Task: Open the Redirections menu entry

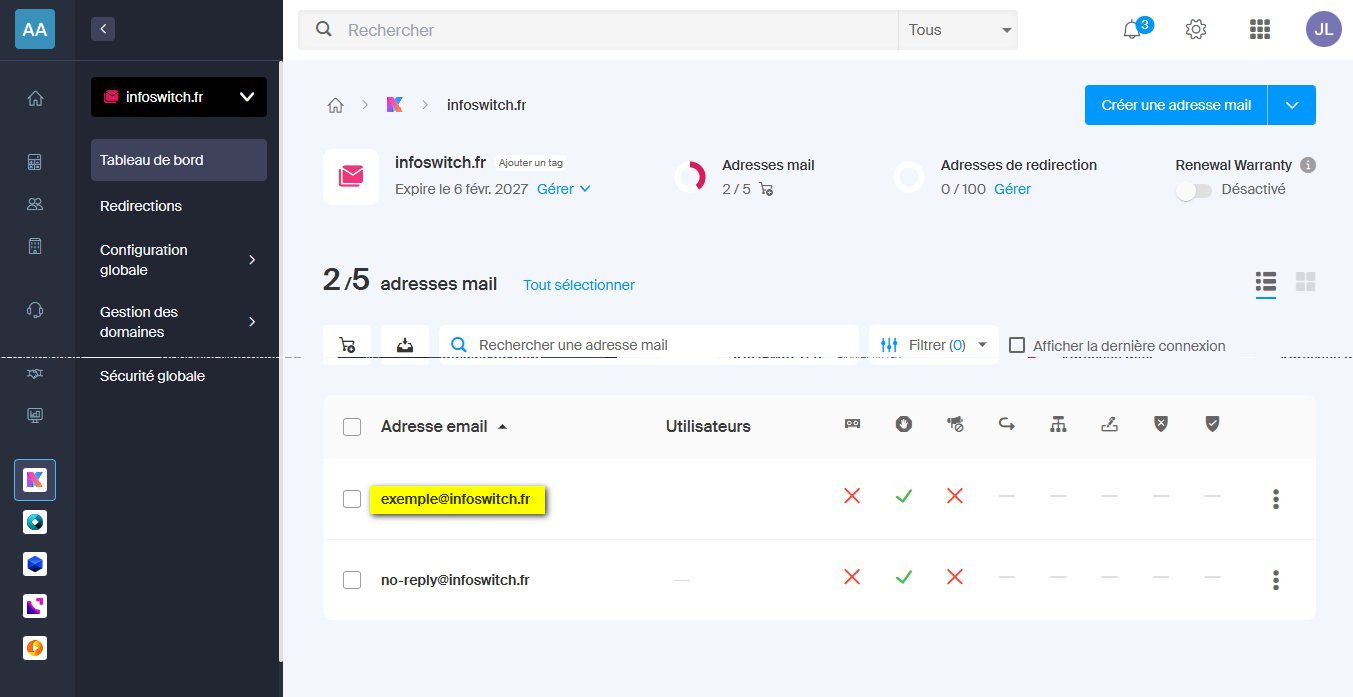Action: coord(140,206)
